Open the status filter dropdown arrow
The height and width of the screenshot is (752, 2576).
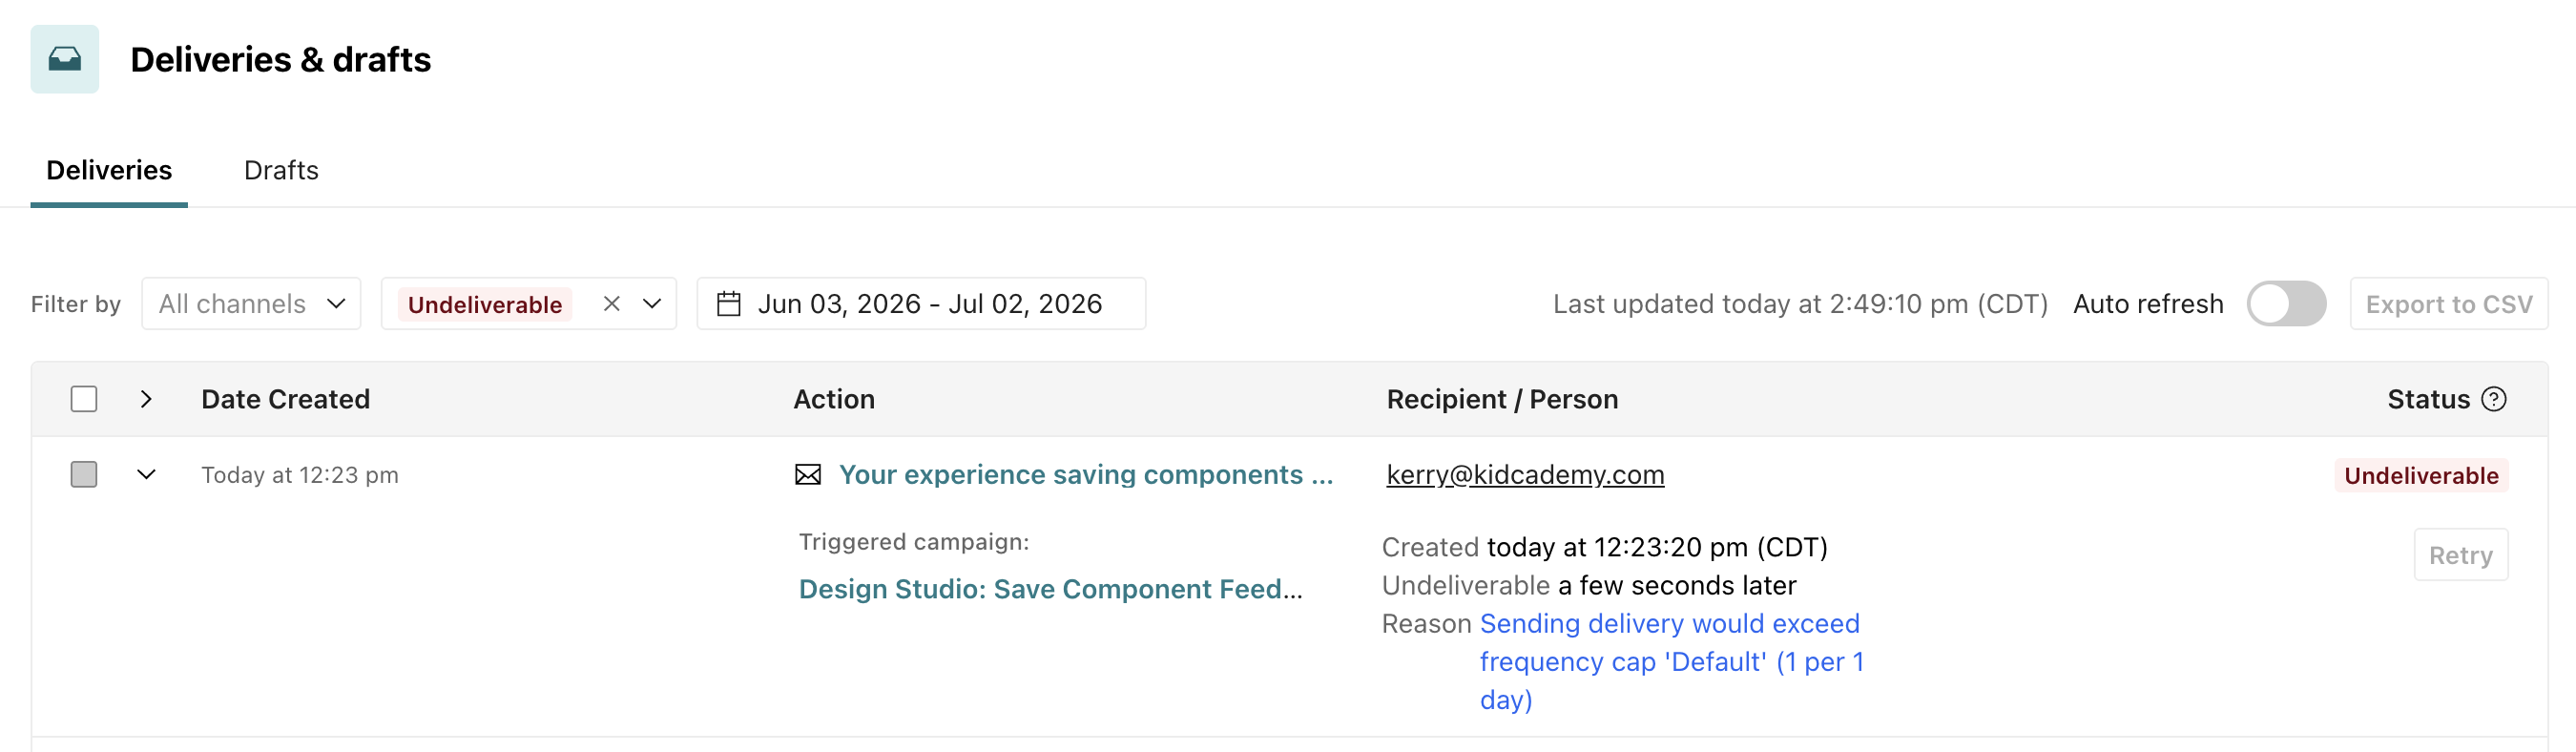(652, 304)
